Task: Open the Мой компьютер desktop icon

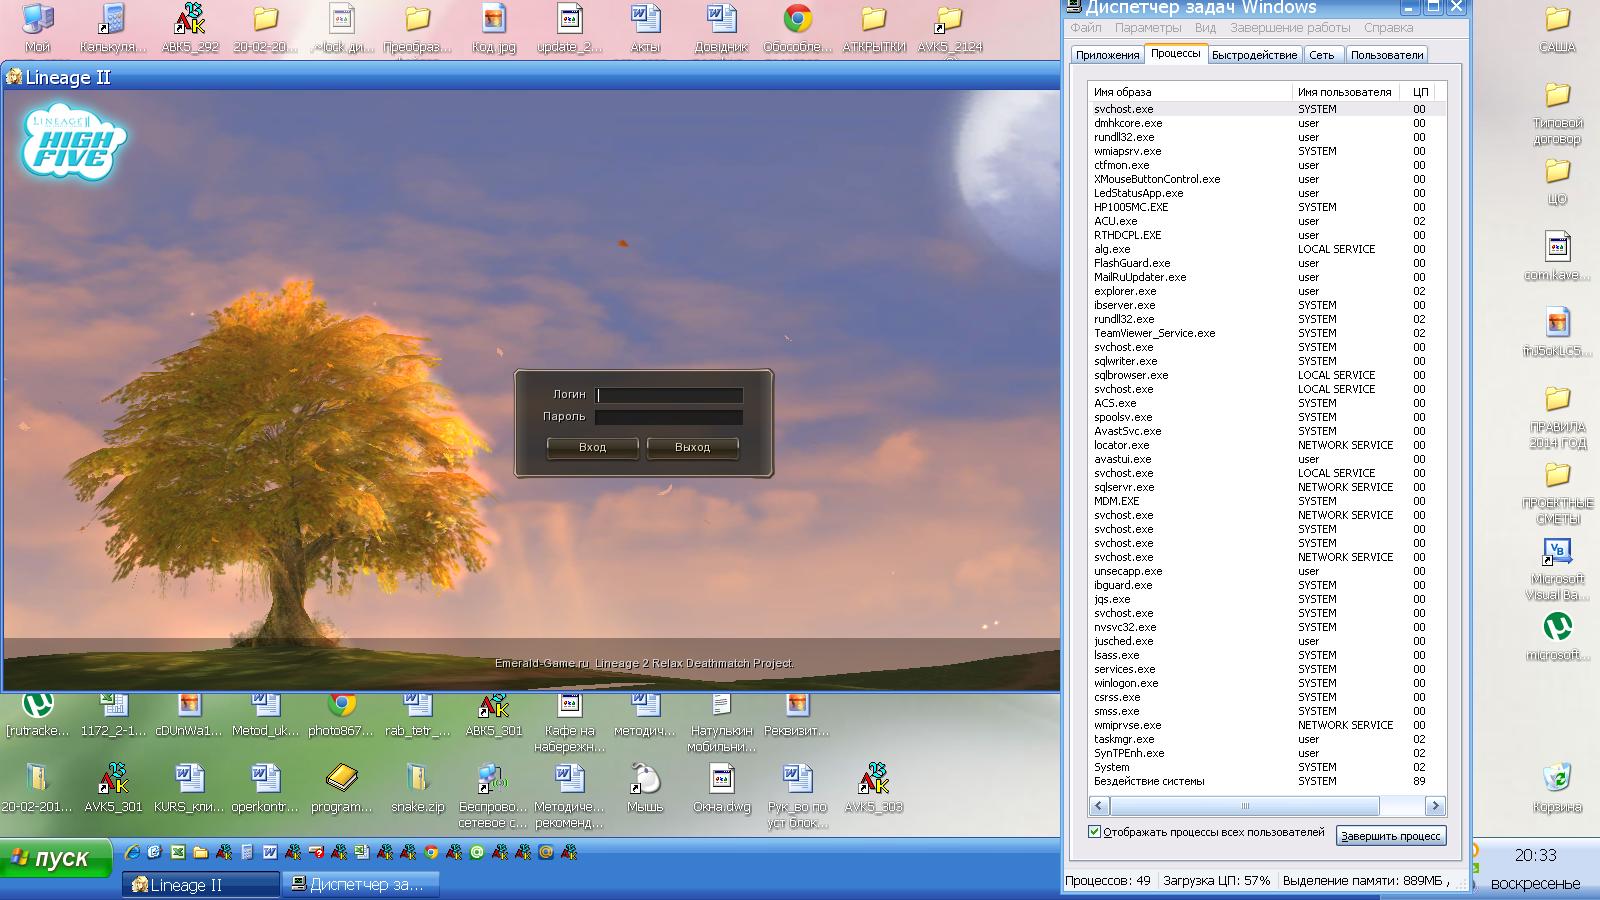Action: pos(38,28)
